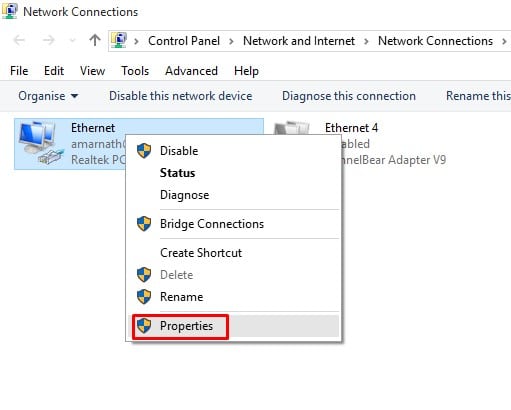The image size is (511, 410).
Task: Click Disable this network device
Action: 181,96
